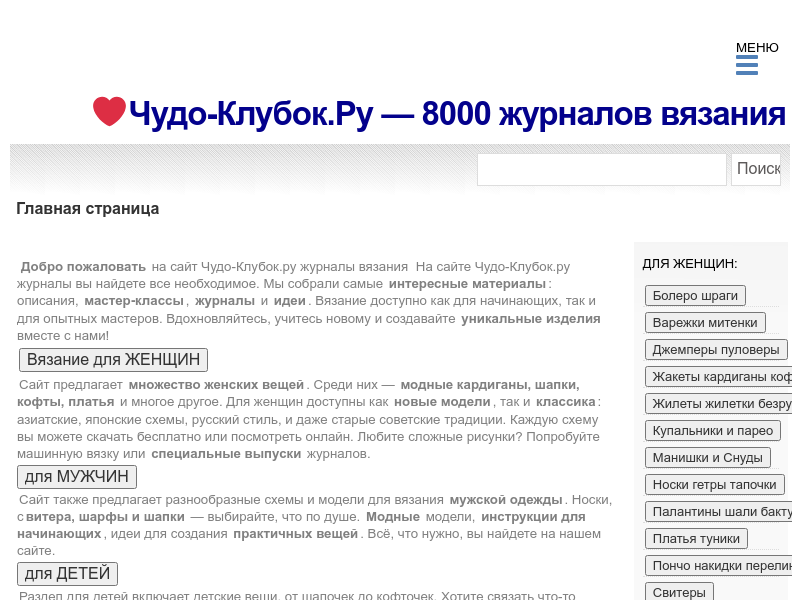
Task: Click the bold text практичных вещей
Action: pyautogui.click(x=296, y=534)
